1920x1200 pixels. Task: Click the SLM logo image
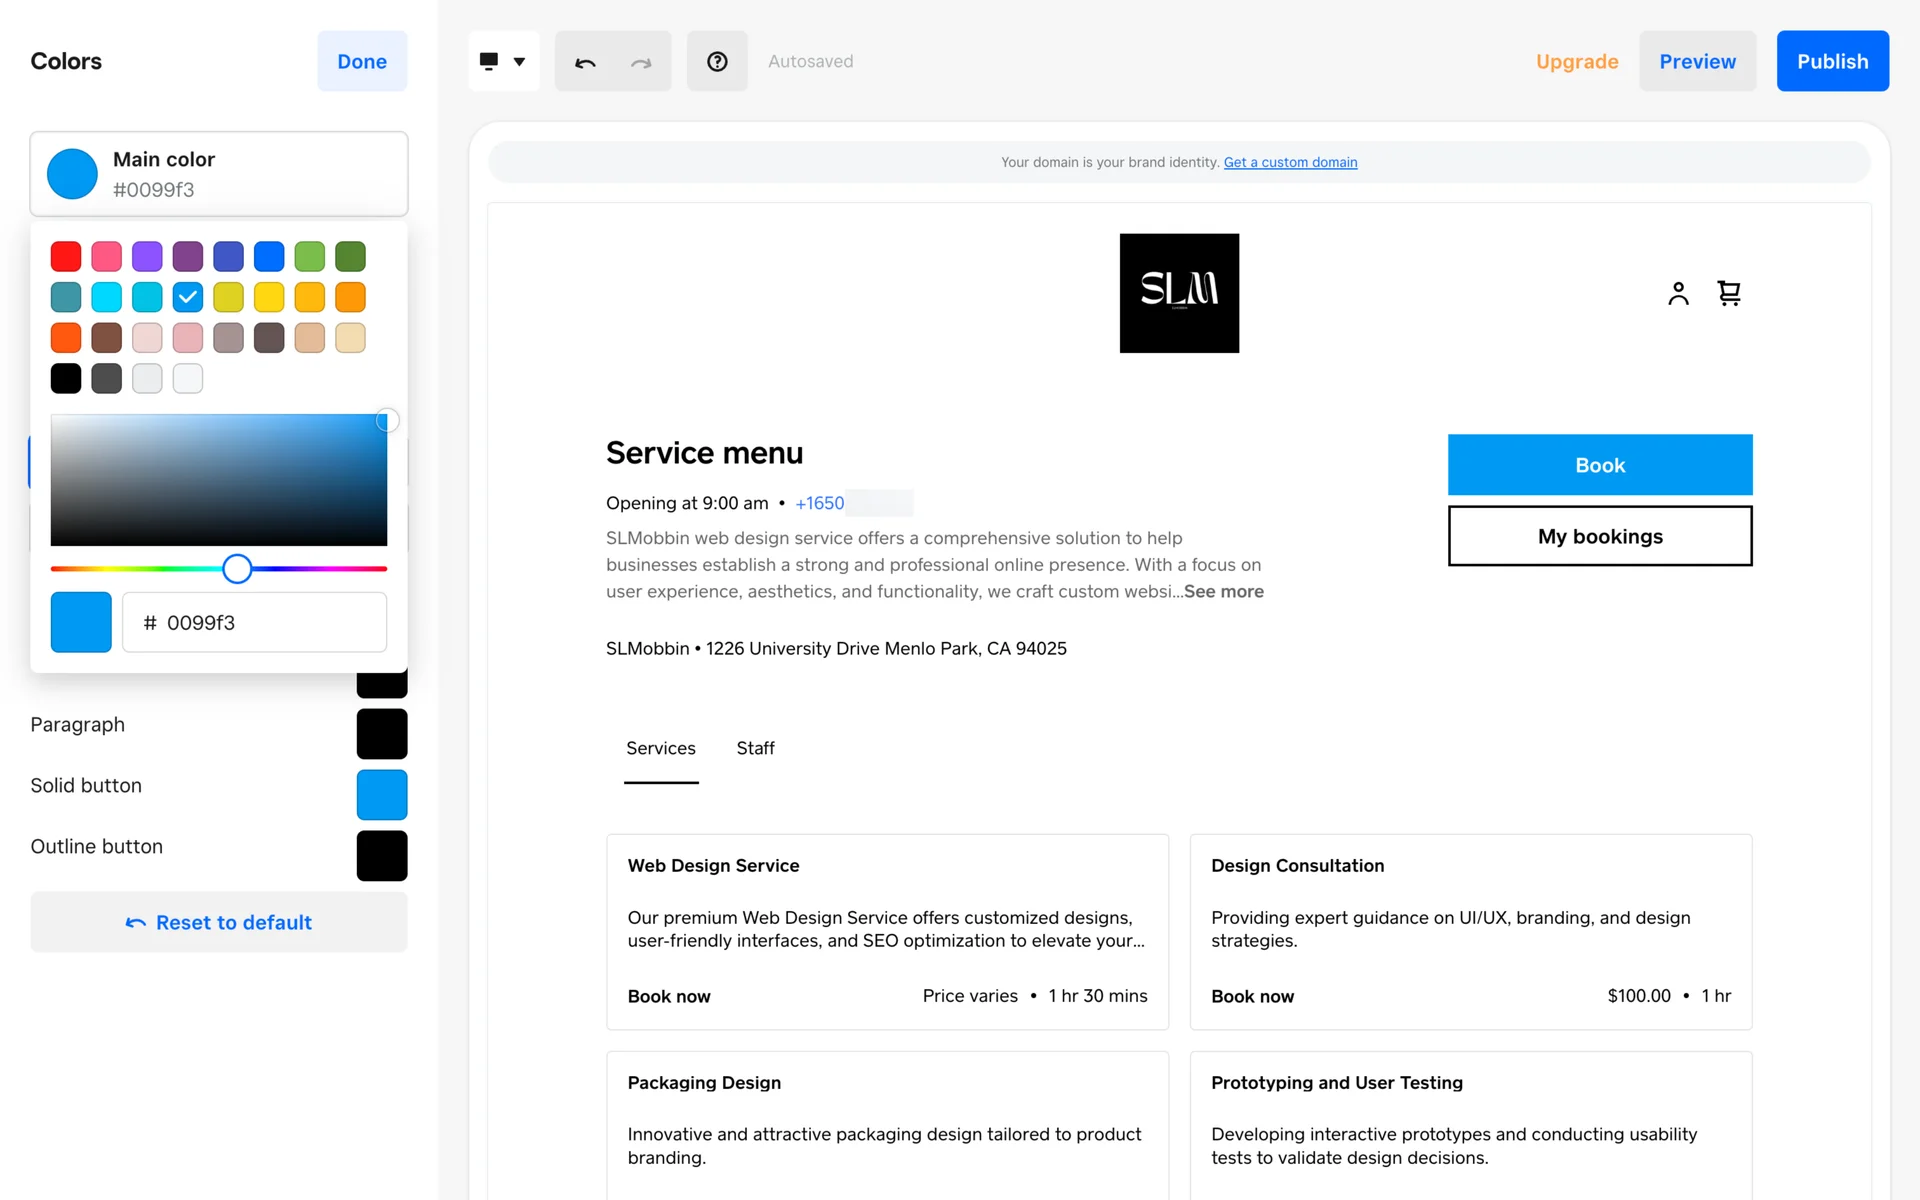1179,293
